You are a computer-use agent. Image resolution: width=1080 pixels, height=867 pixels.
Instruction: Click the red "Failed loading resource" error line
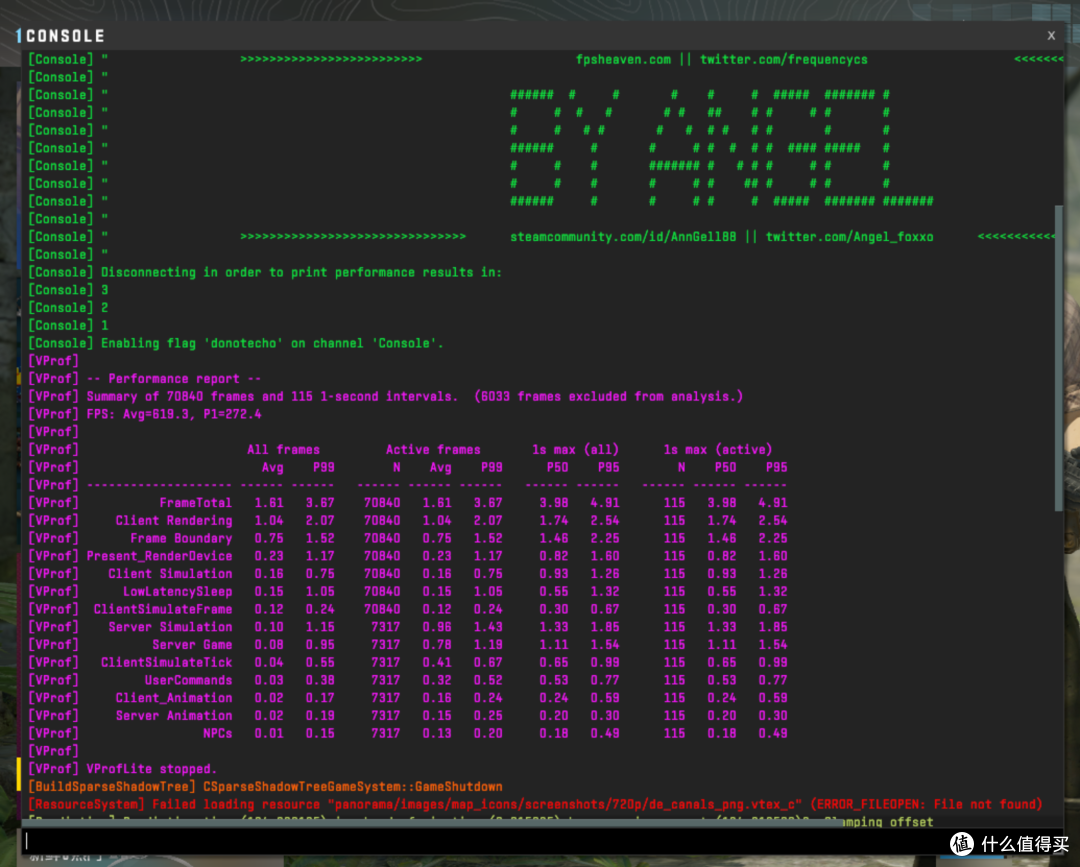(535, 804)
